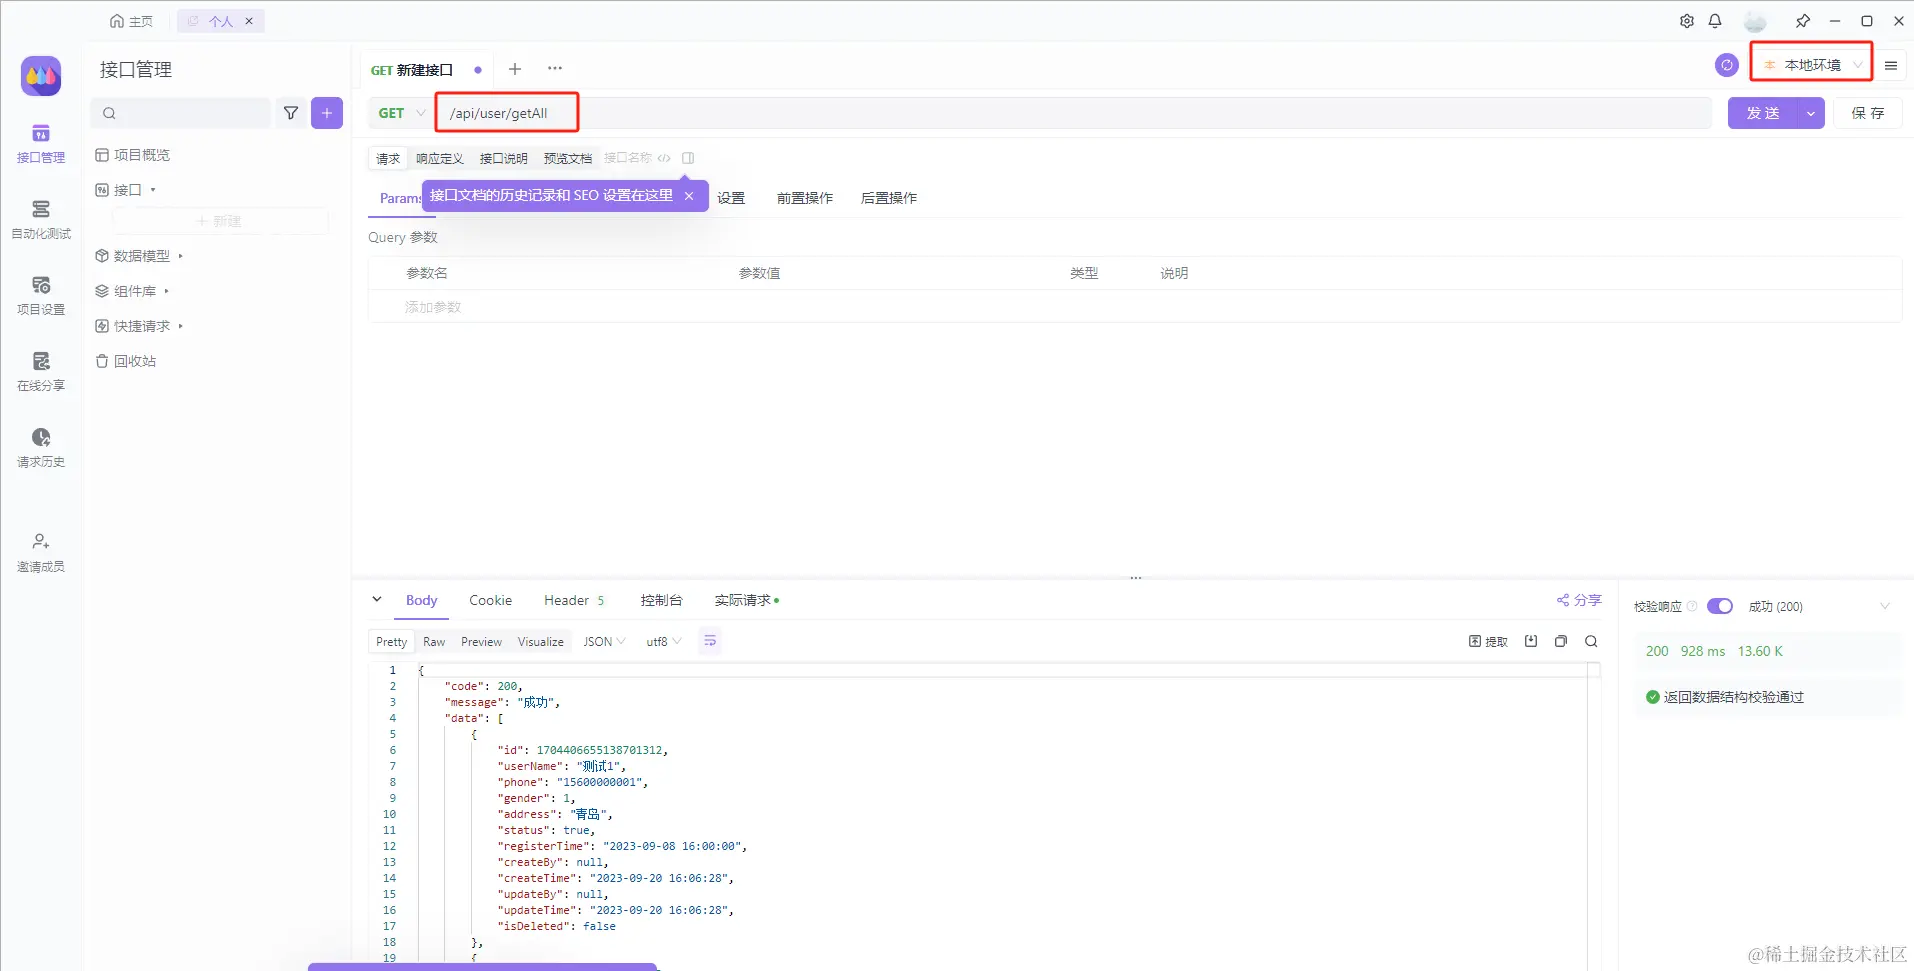
Task: Open the settings gear icon in title bar
Action: [1687, 21]
